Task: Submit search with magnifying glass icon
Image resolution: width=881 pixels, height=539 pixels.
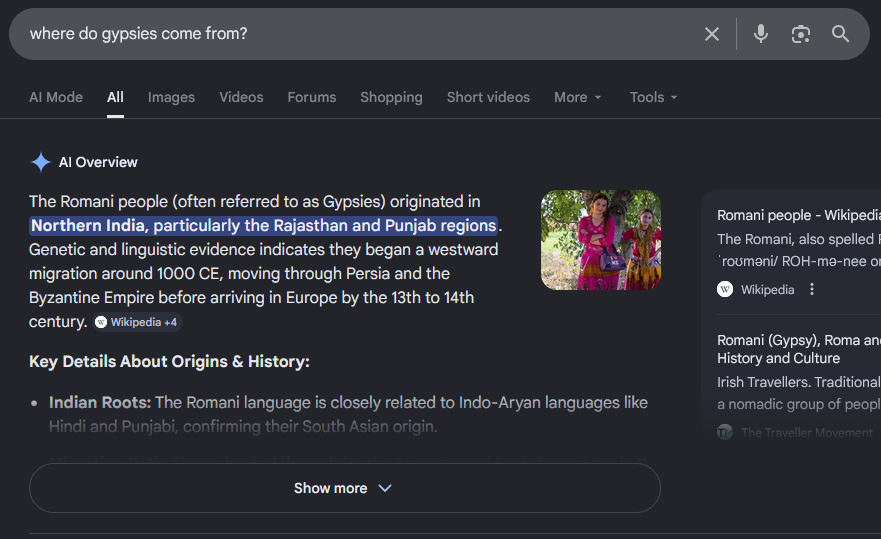Action: [x=841, y=34]
